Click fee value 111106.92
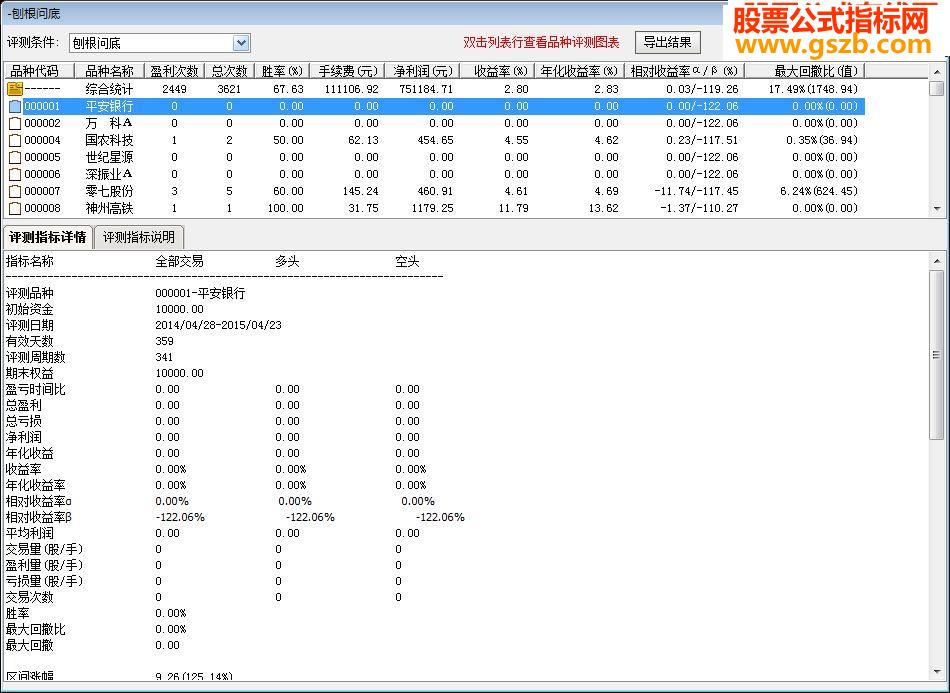This screenshot has width=950, height=693. [351, 89]
